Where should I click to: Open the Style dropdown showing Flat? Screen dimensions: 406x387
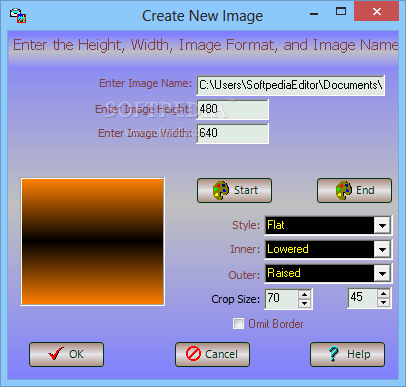pos(382,225)
